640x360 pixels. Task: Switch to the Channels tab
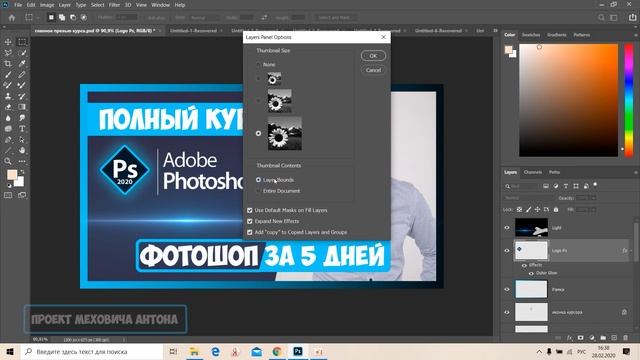click(x=533, y=172)
